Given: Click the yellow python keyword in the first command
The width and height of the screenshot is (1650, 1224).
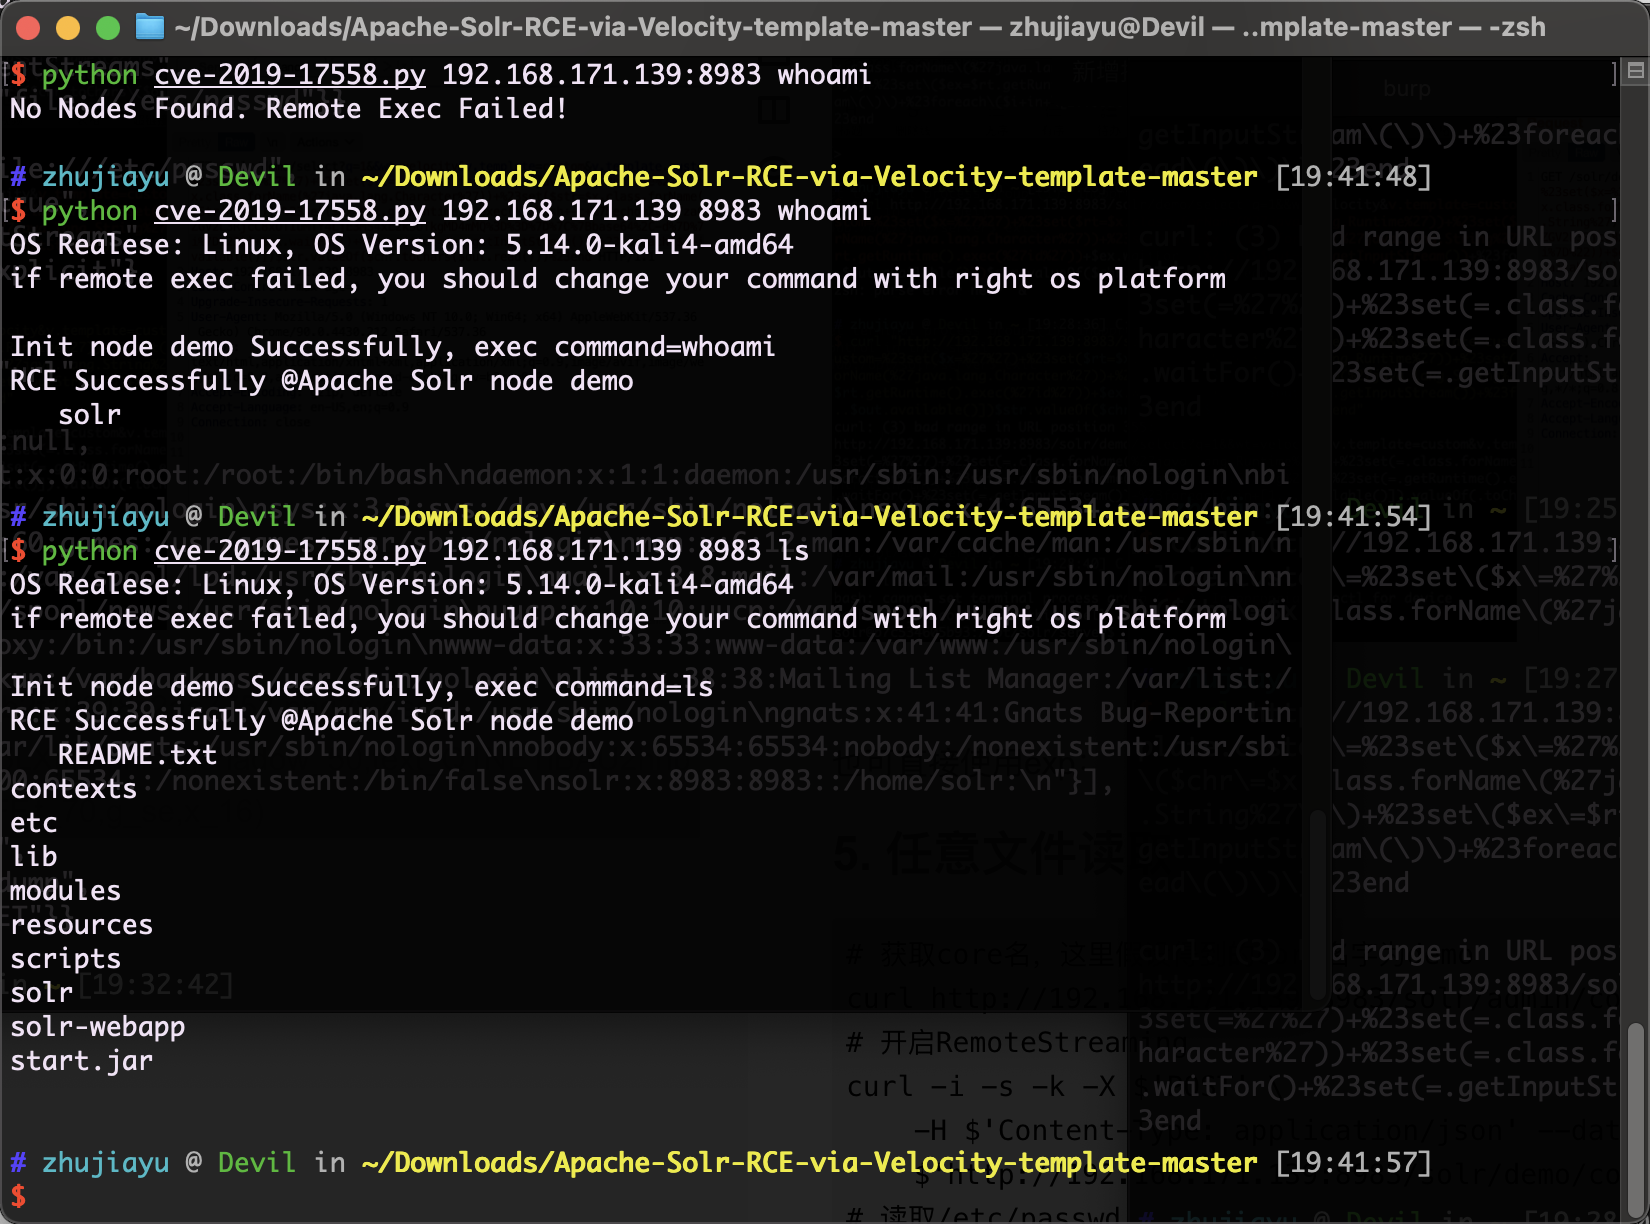Looking at the screenshot, I should [89, 74].
